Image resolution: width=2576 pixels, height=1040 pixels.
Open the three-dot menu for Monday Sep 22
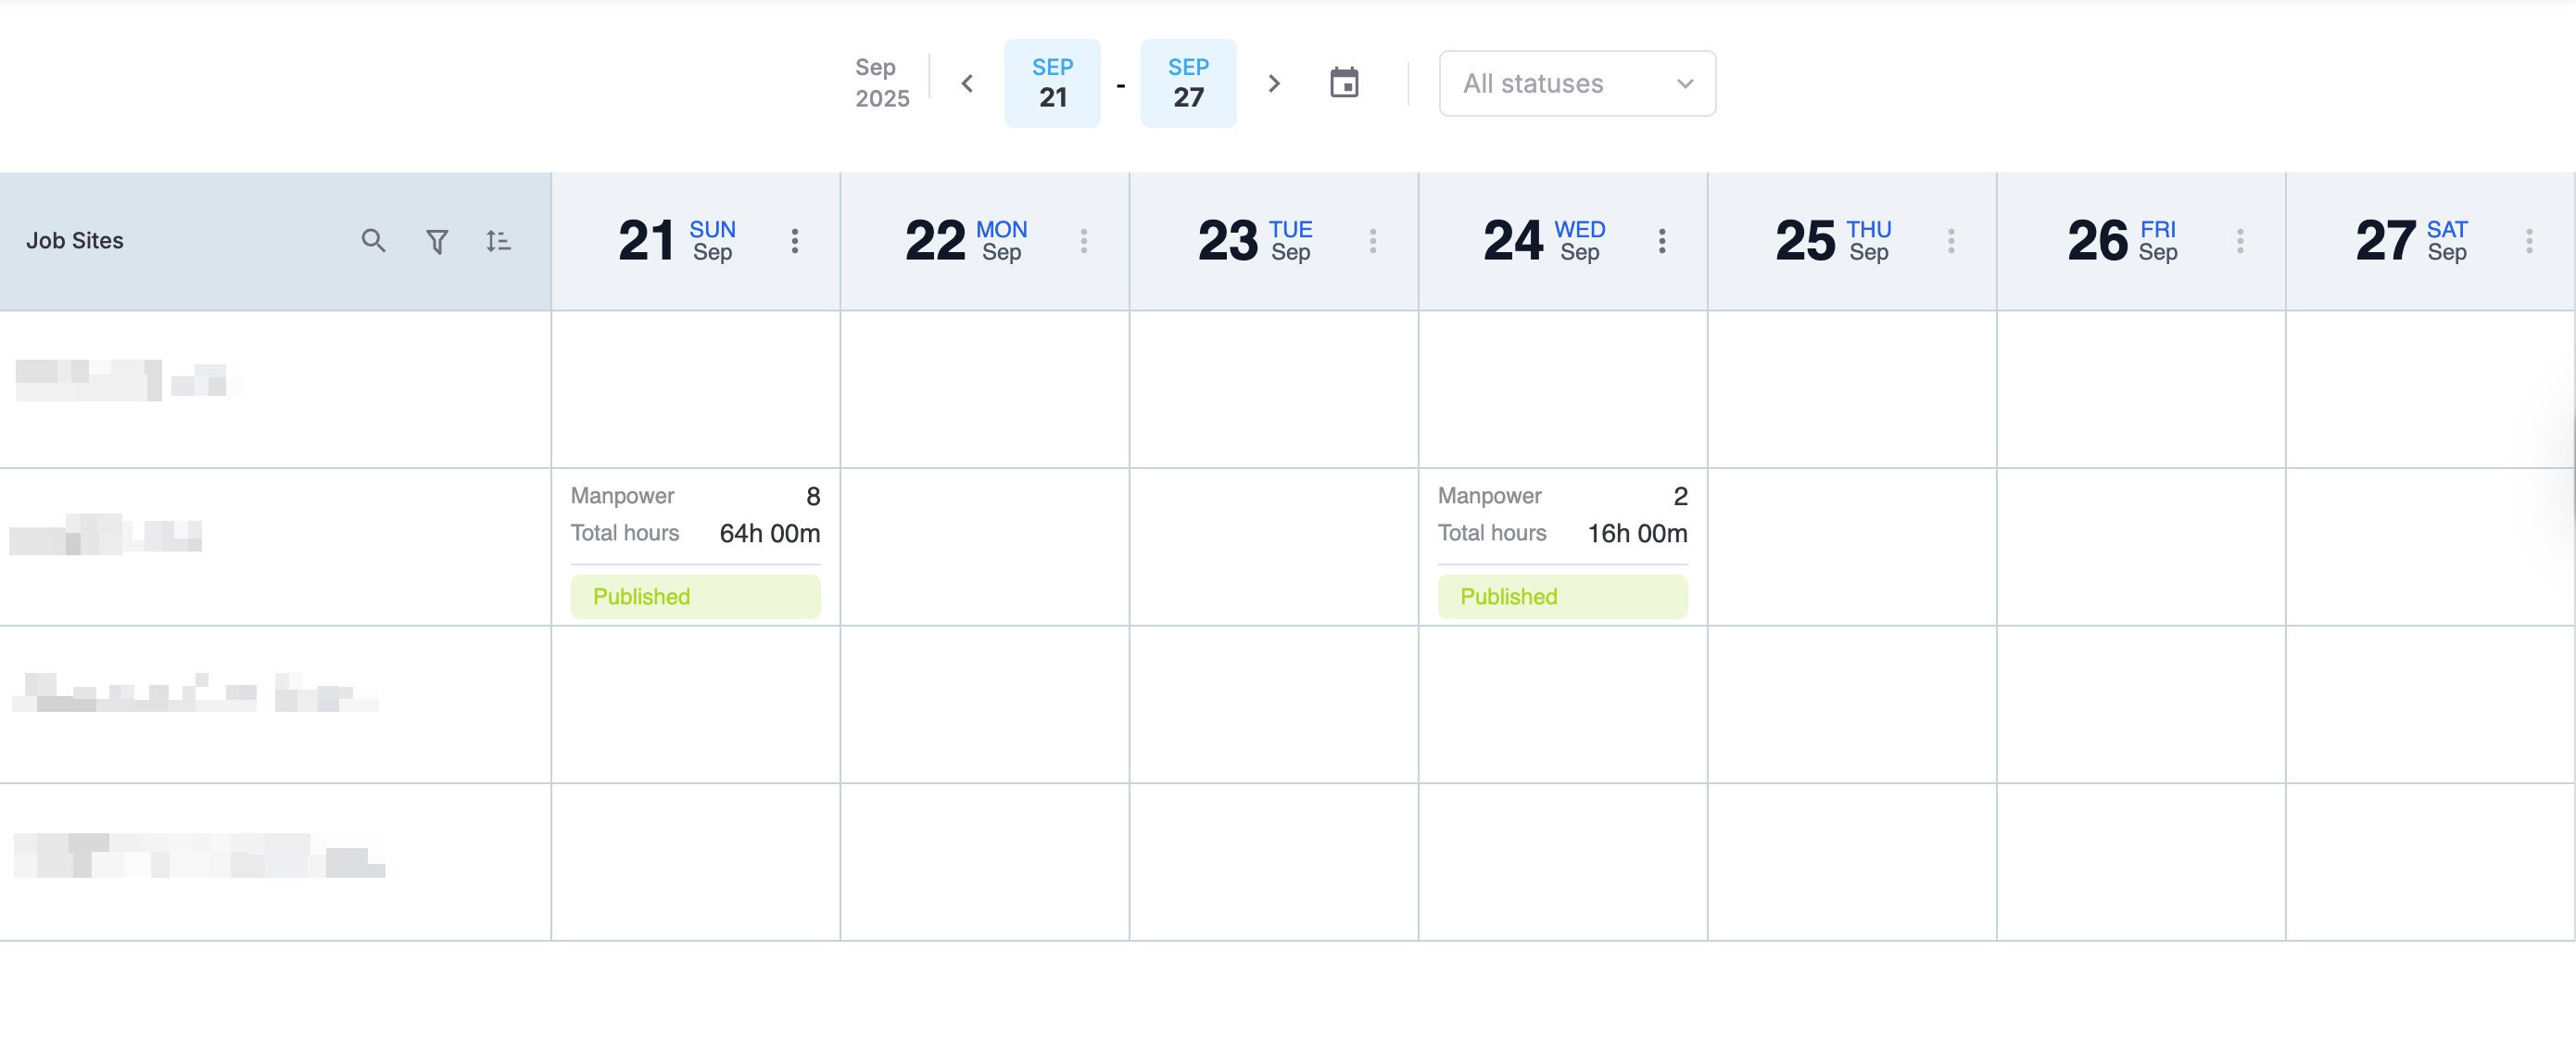click(1084, 241)
